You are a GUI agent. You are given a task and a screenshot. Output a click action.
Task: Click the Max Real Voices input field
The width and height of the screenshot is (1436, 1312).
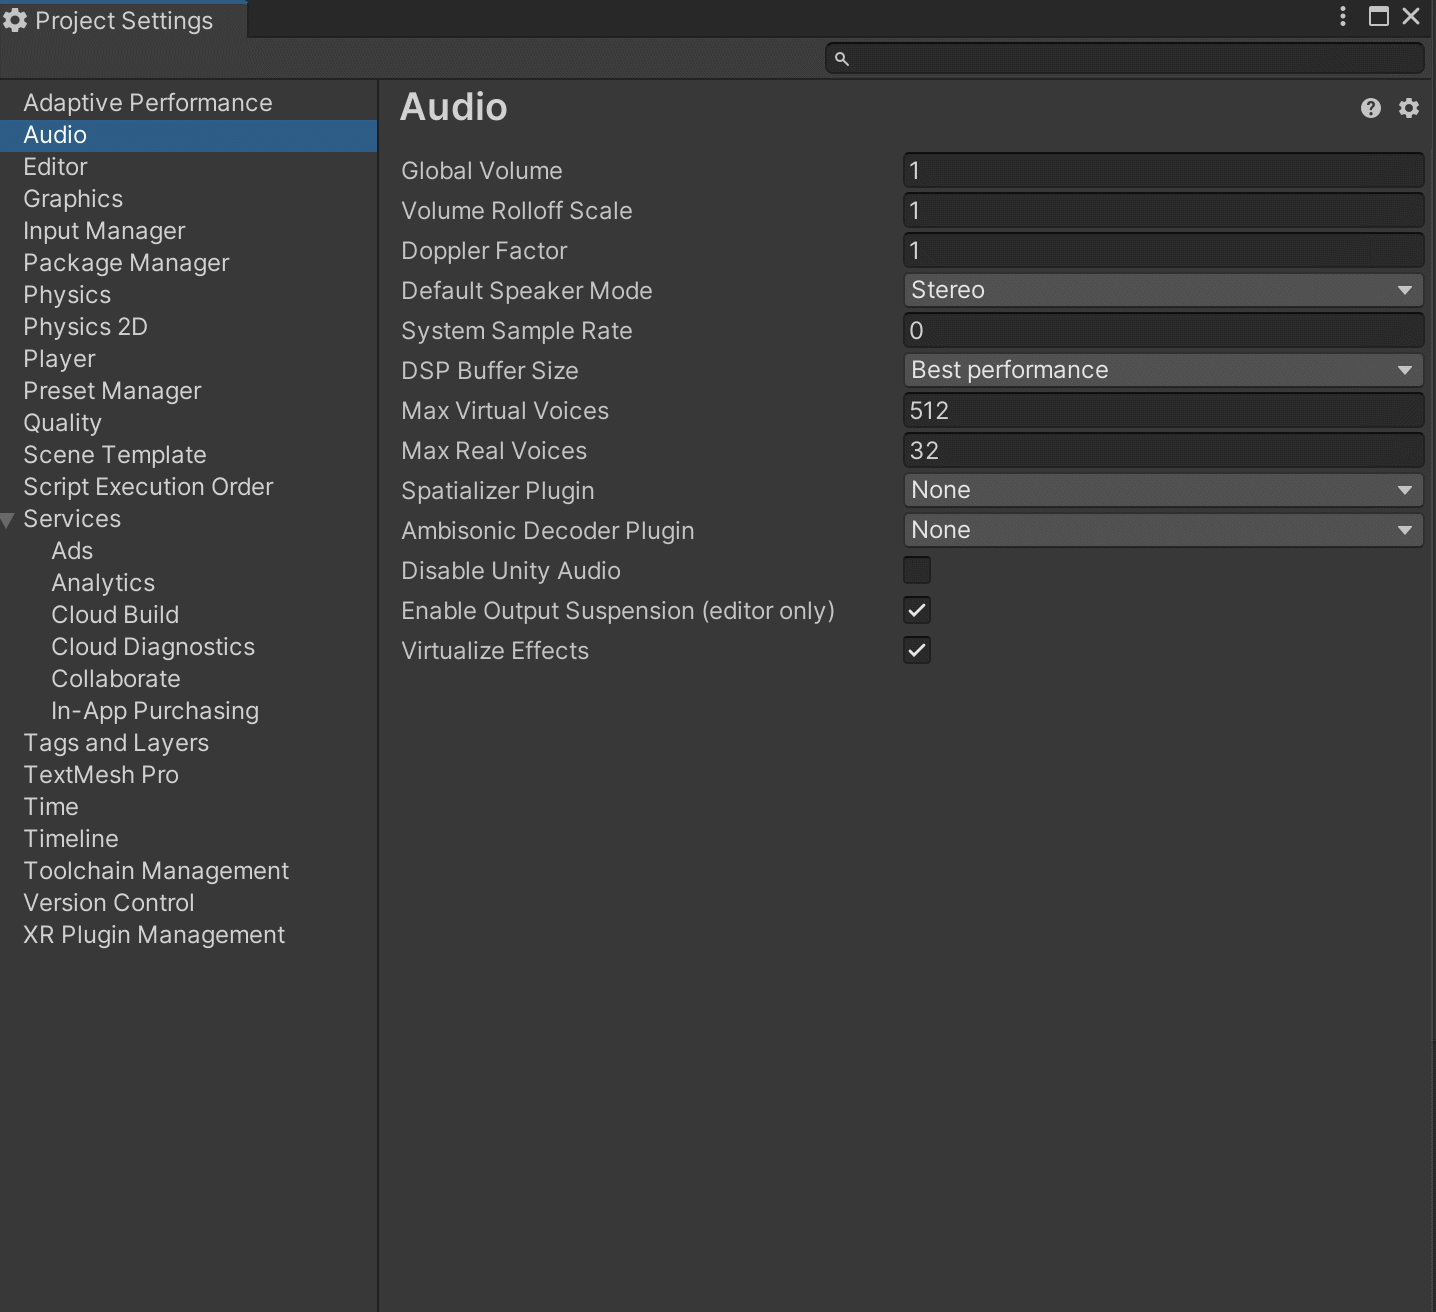pos(1163,450)
